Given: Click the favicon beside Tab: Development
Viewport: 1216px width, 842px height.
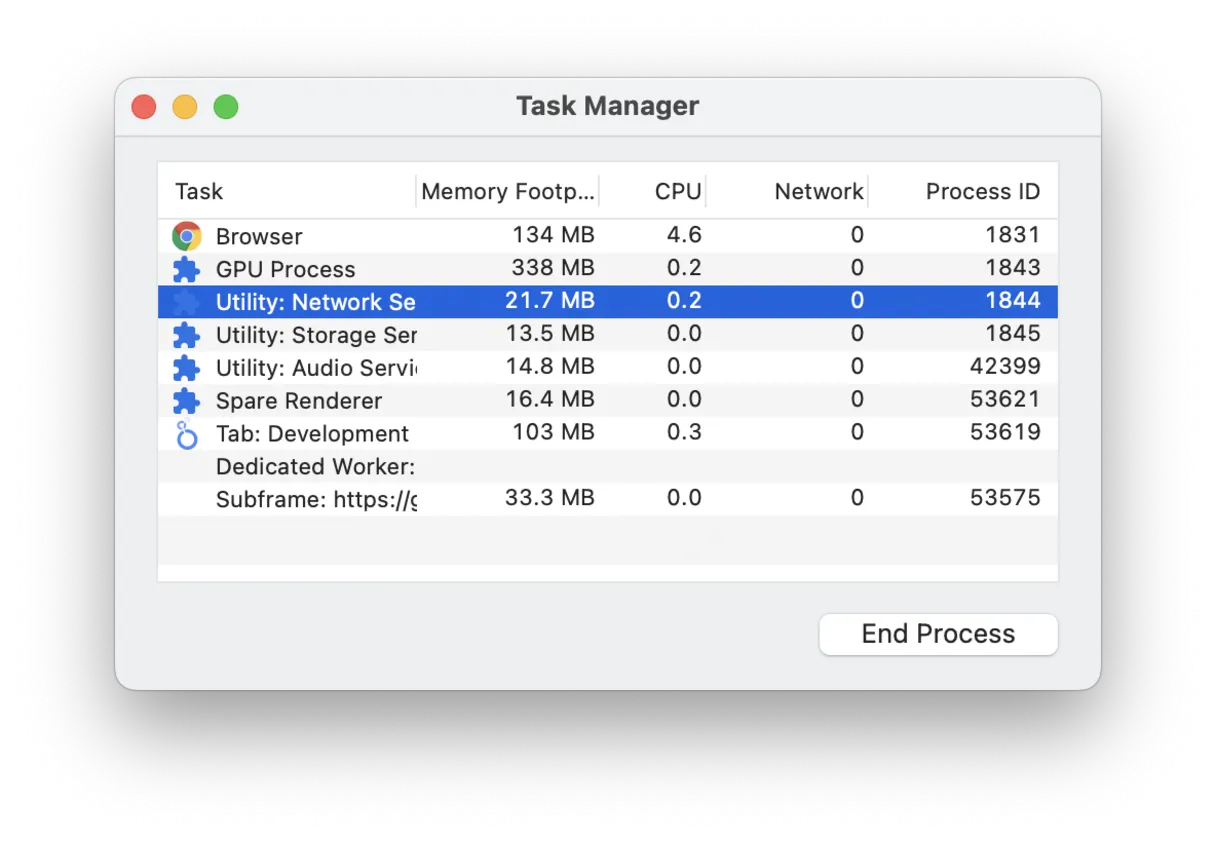Looking at the screenshot, I should click(x=186, y=434).
